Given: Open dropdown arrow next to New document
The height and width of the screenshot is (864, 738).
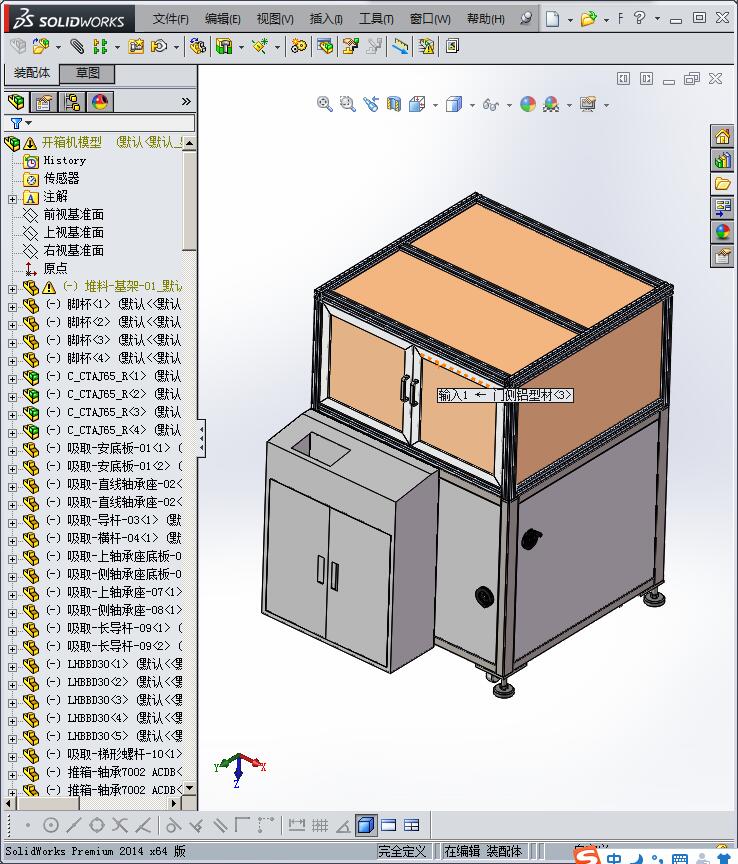Looking at the screenshot, I should [x=570, y=20].
